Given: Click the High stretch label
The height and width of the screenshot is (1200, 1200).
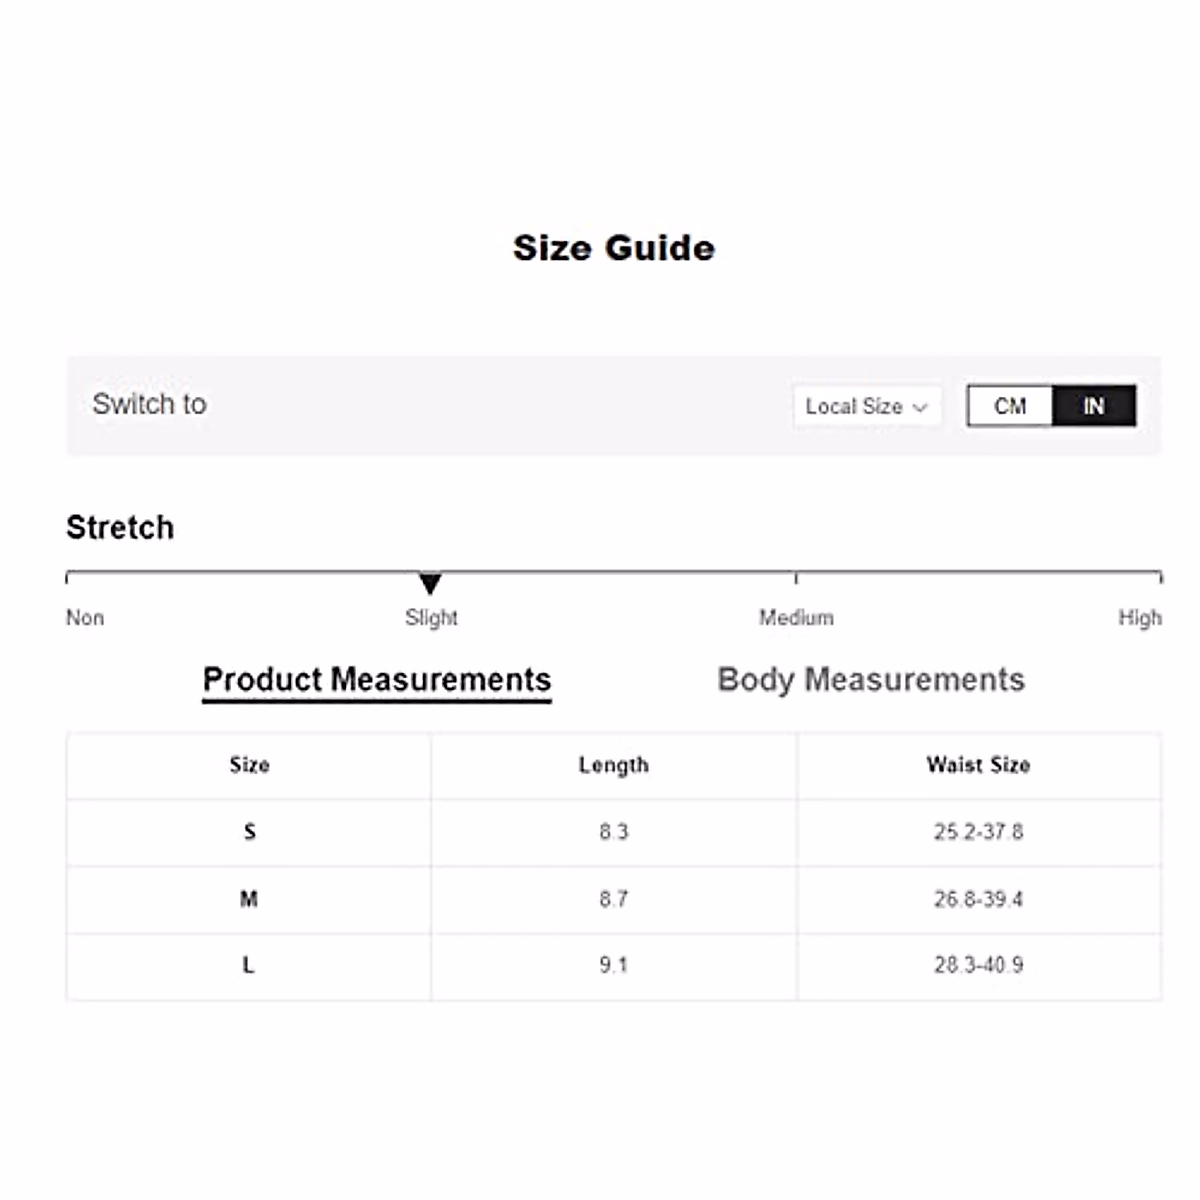Looking at the screenshot, I should pyautogui.click(x=1140, y=618).
